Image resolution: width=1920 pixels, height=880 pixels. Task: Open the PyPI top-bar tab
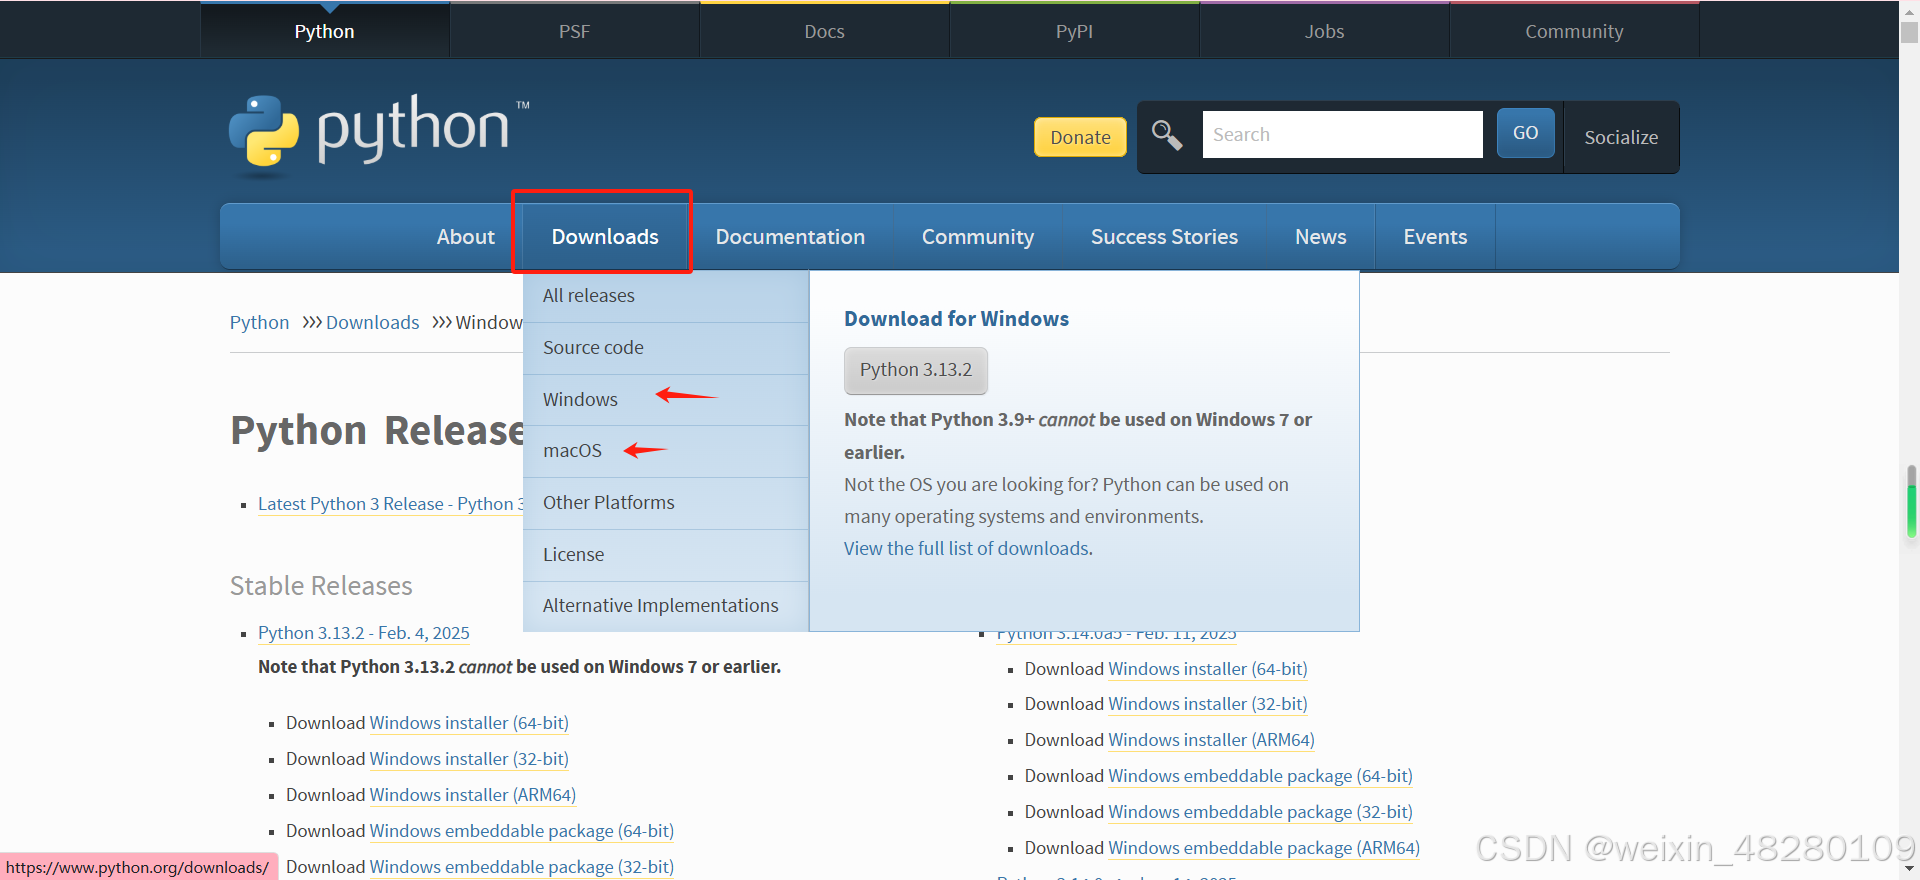pyautogui.click(x=1074, y=31)
